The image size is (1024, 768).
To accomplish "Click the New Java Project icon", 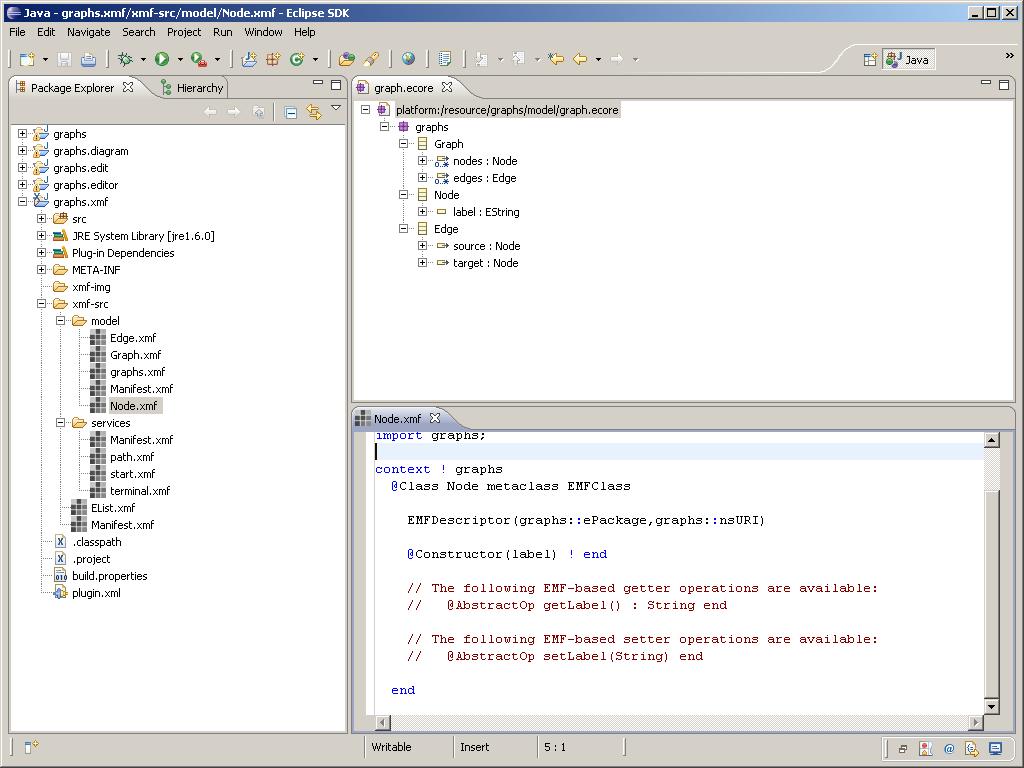I will [249, 59].
